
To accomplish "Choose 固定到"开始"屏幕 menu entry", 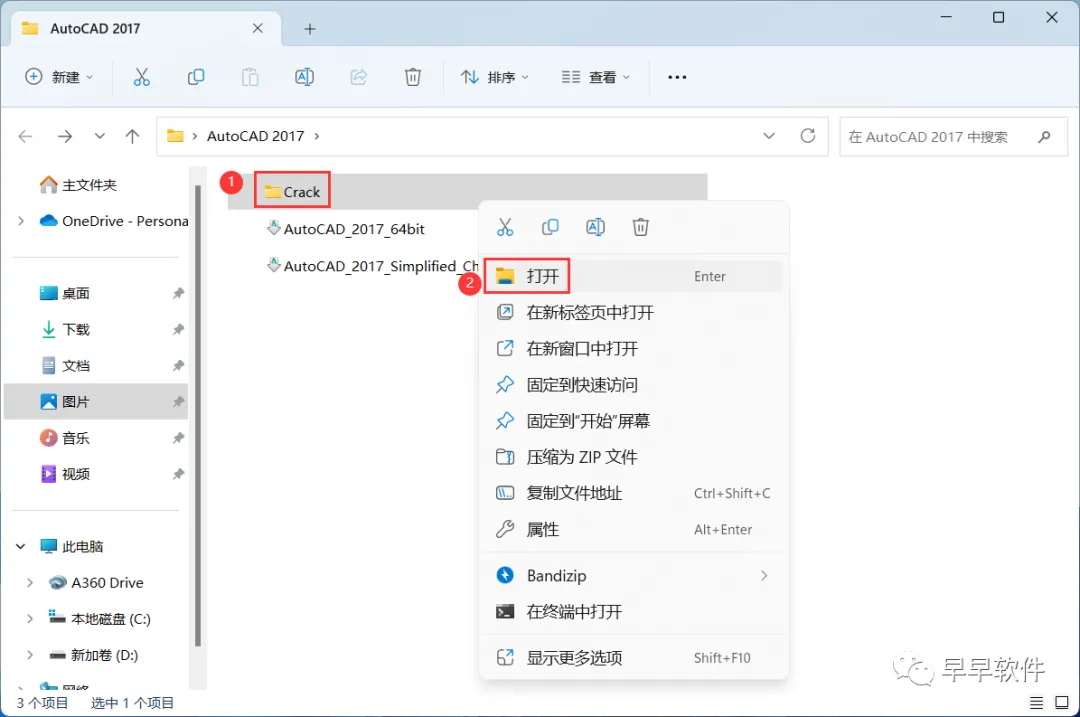I will point(634,421).
